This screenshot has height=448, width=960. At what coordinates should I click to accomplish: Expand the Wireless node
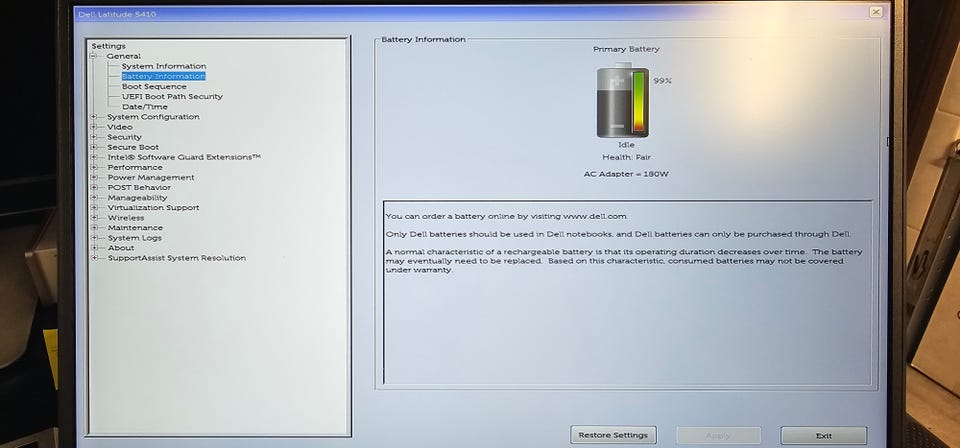click(x=94, y=218)
